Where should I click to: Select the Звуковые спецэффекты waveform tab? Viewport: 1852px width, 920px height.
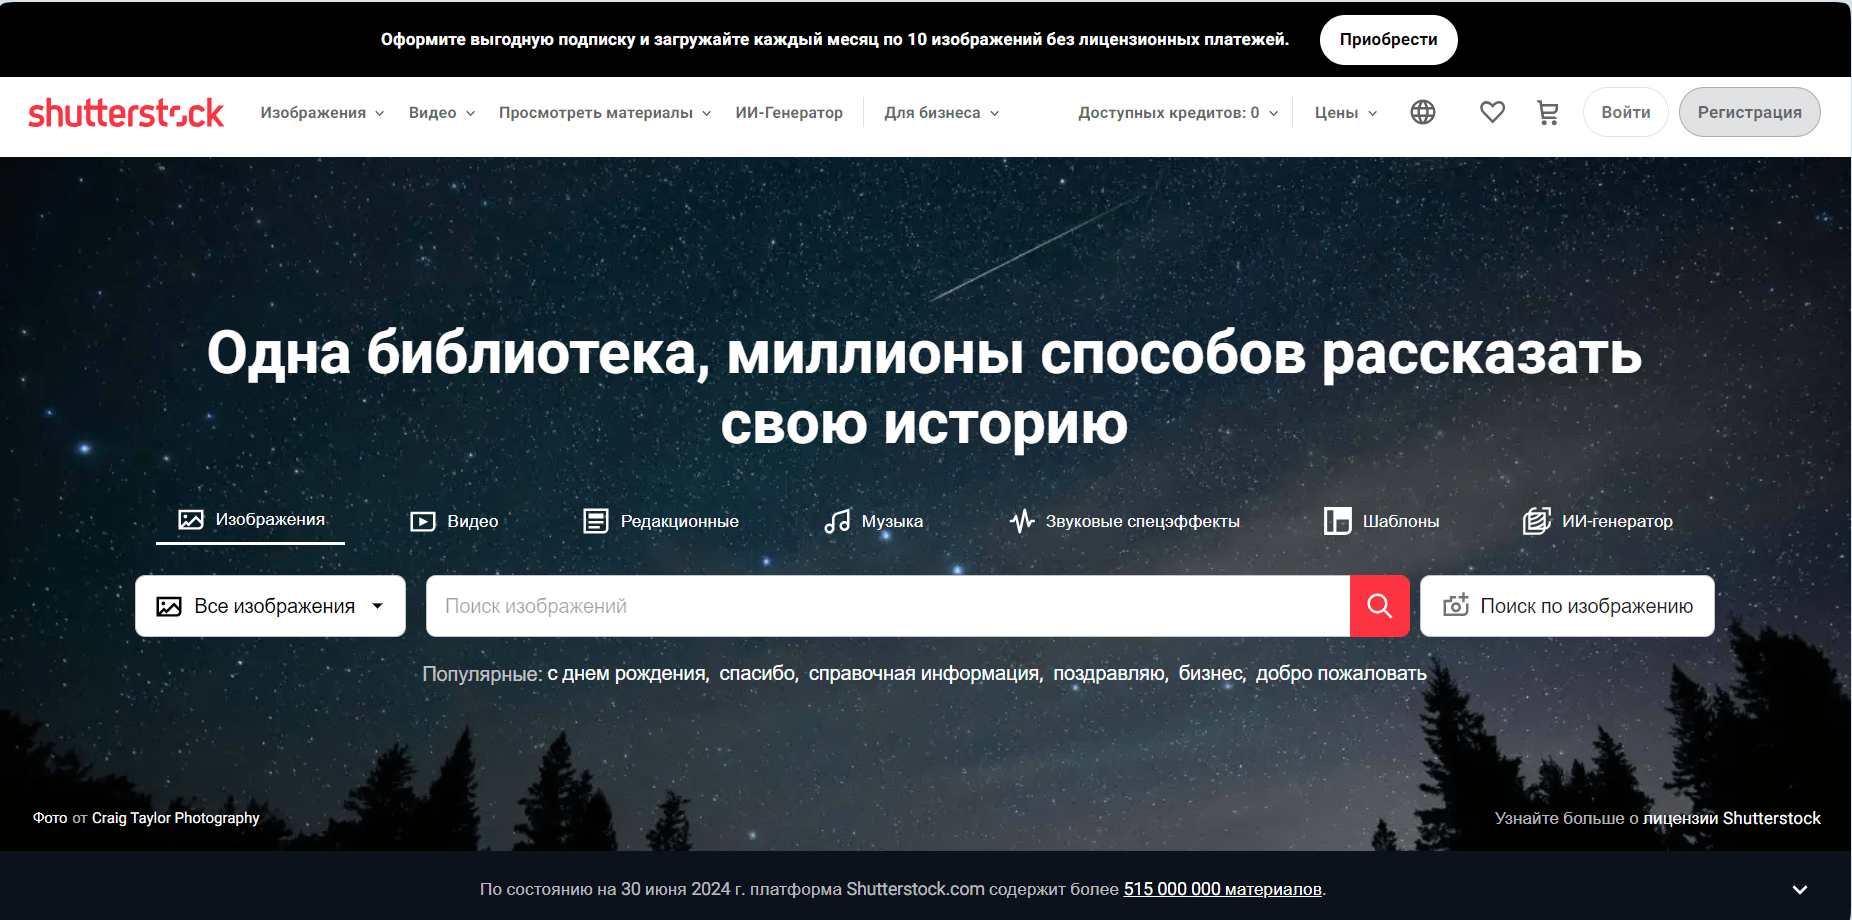pos(1124,521)
